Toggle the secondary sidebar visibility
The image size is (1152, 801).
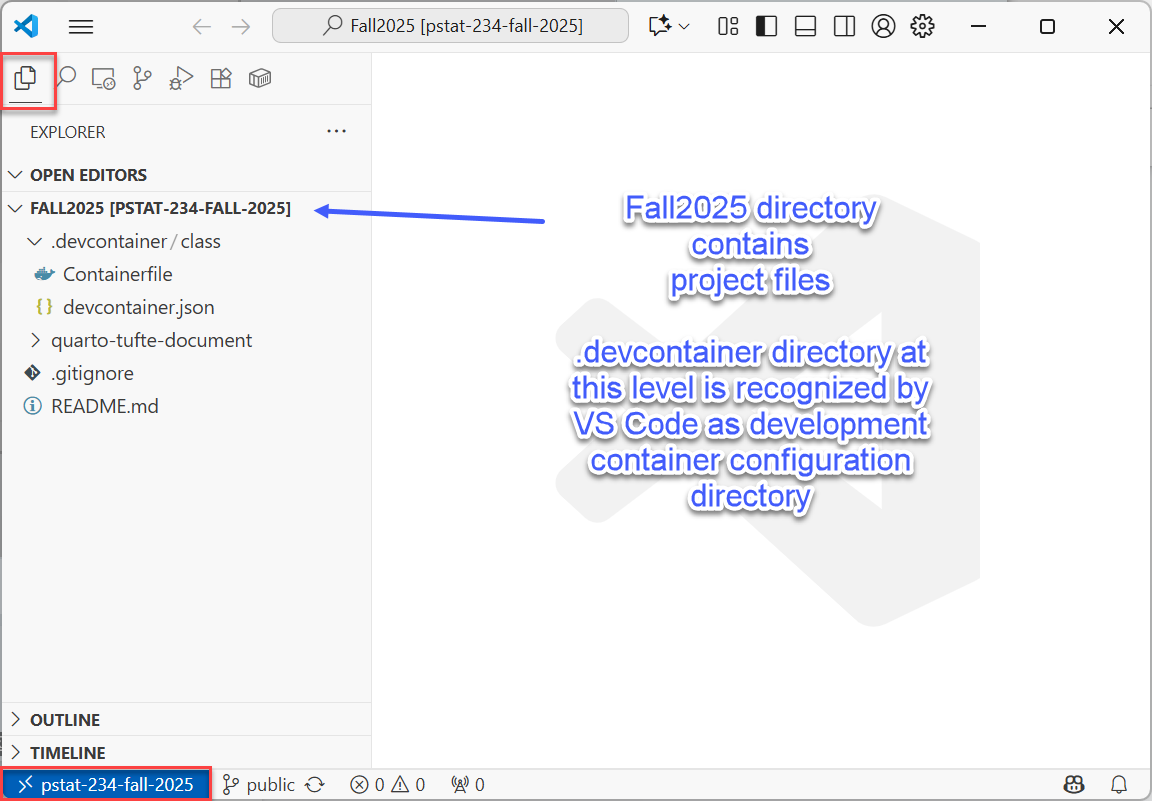pyautogui.click(x=844, y=26)
